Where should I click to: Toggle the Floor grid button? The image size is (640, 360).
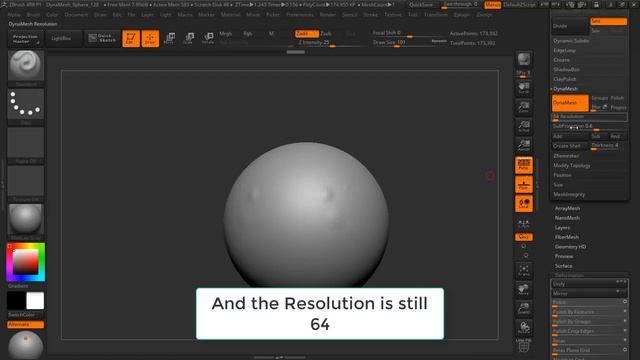coord(524,184)
